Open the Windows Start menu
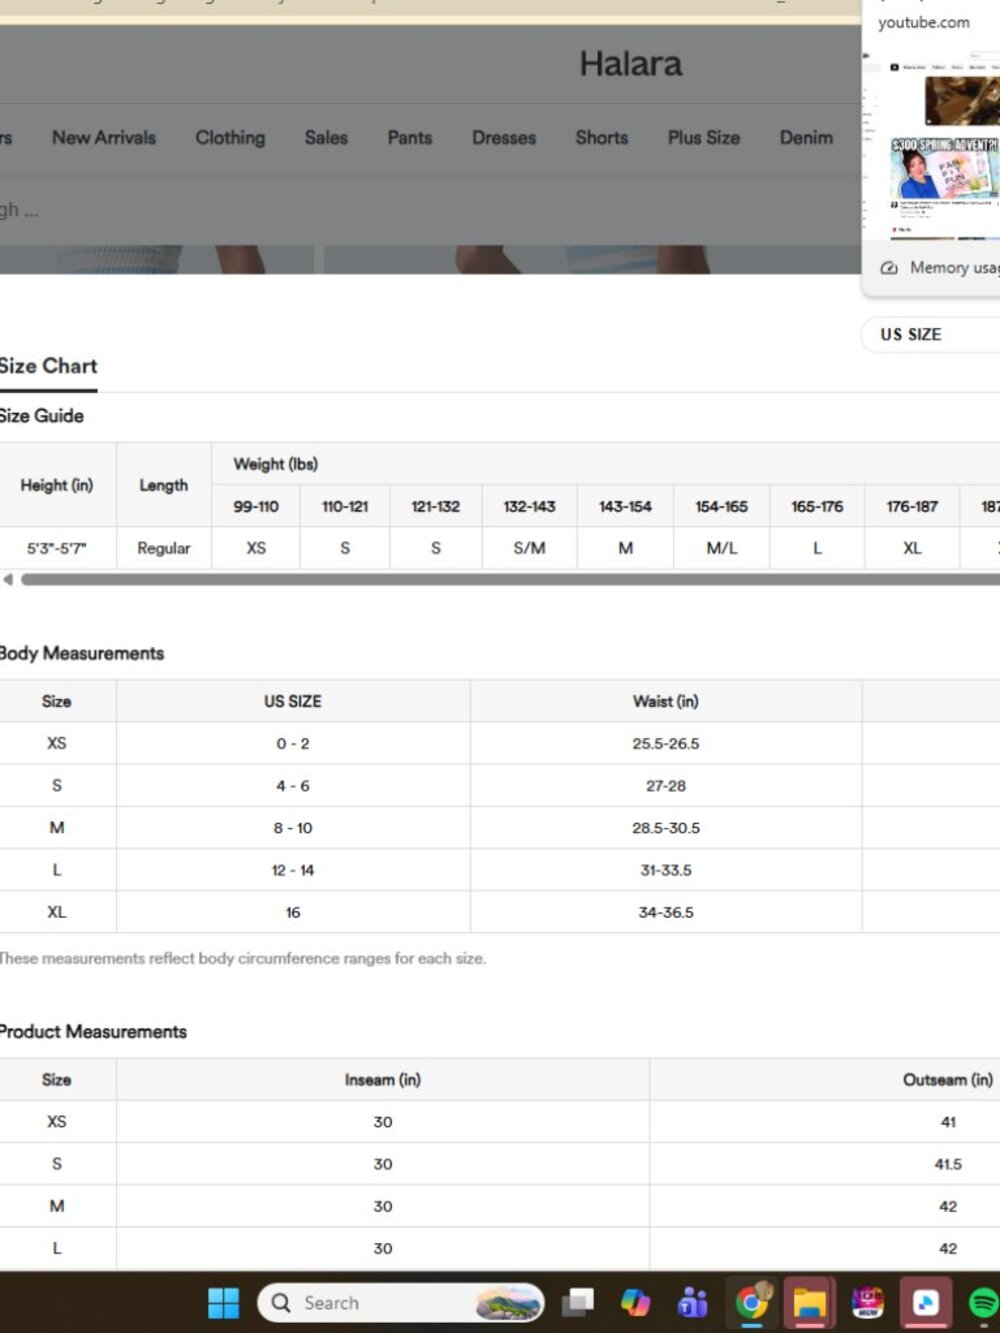Screen dimensions: 1000x1333 [x=223, y=1302]
